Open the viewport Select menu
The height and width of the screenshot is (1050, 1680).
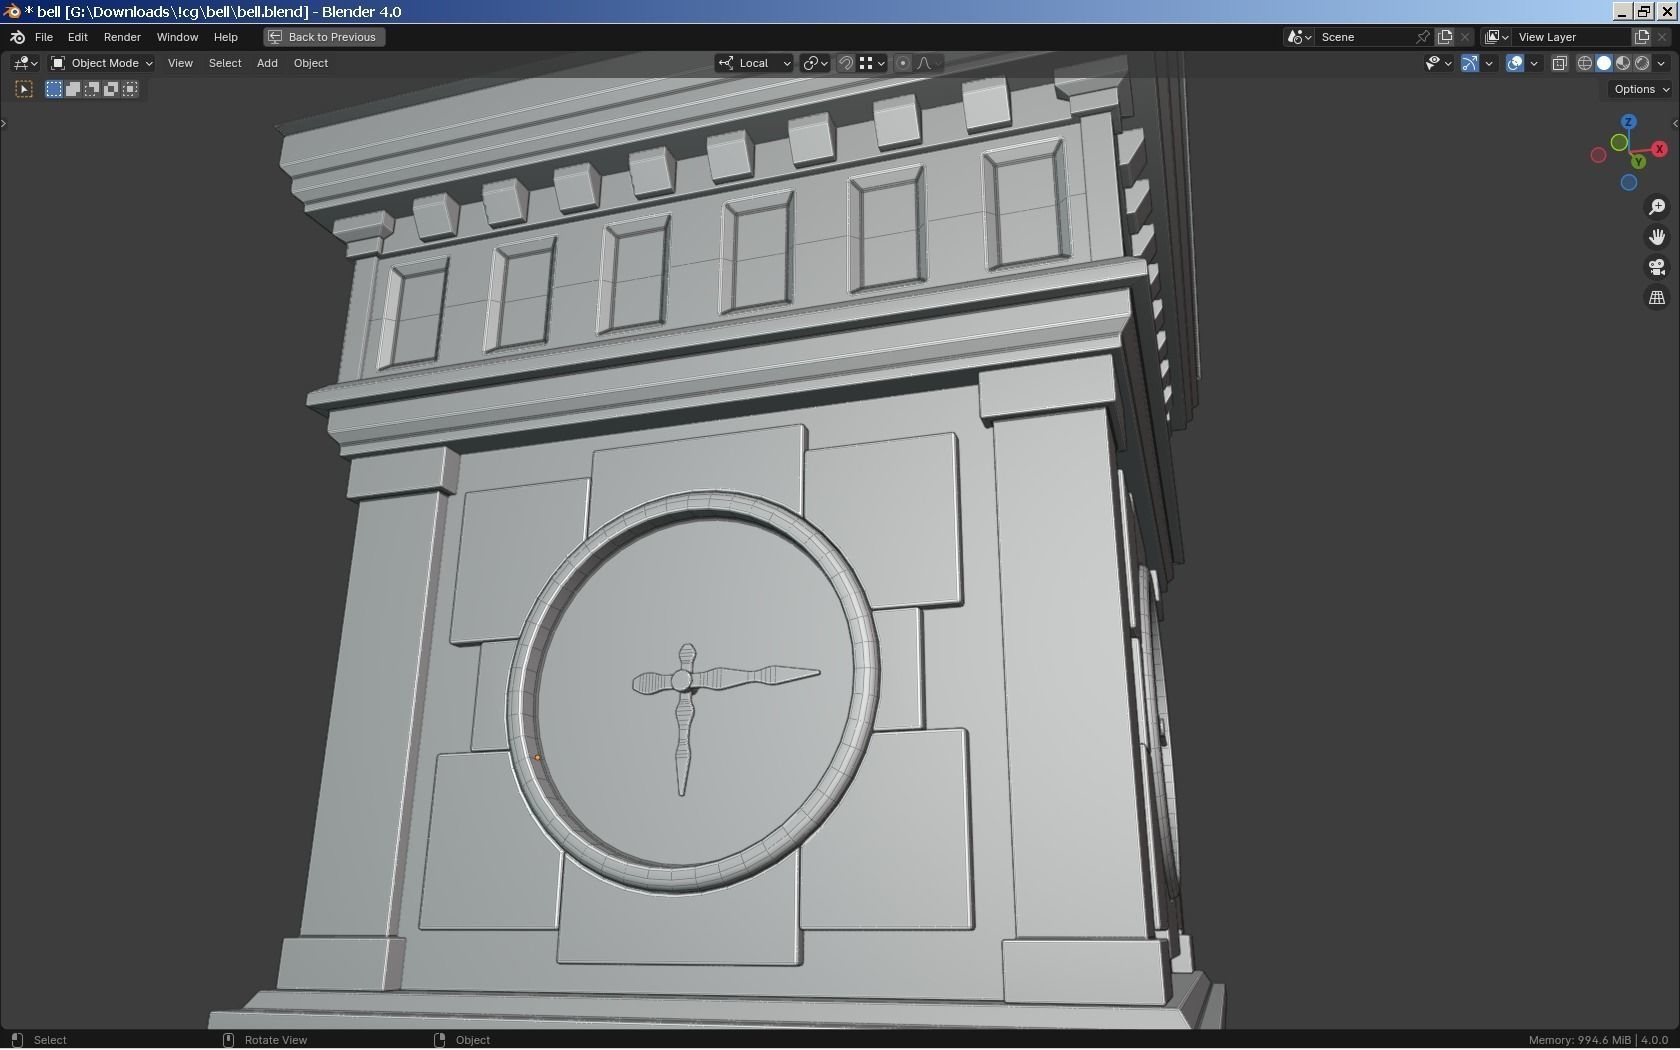click(x=225, y=63)
